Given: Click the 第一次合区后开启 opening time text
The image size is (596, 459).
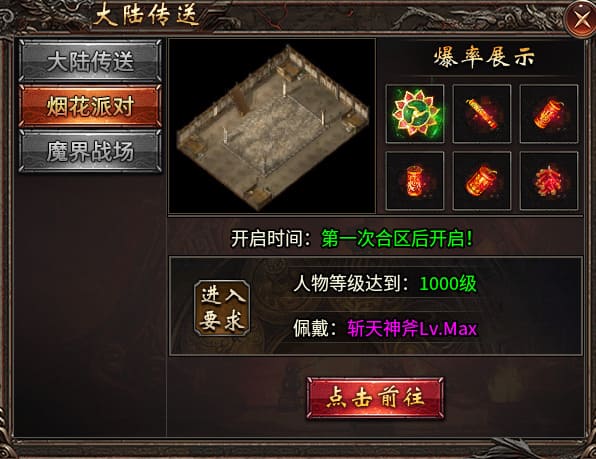Looking at the screenshot, I should click(x=397, y=239).
